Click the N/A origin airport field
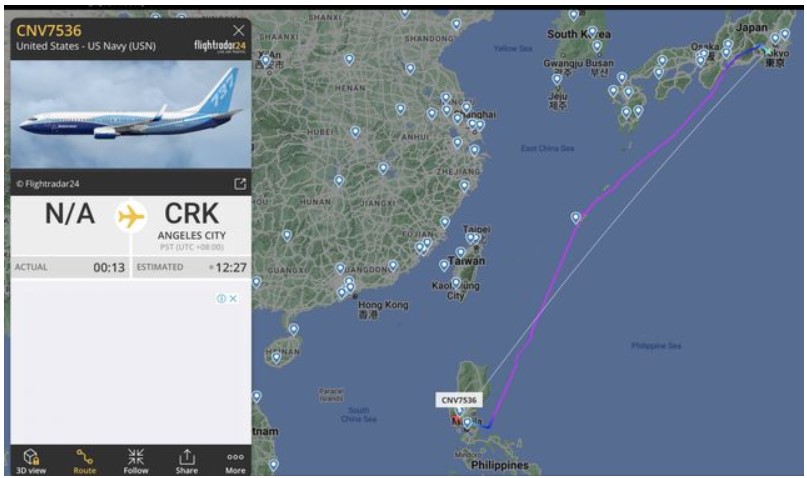 [x=70, y=214]
